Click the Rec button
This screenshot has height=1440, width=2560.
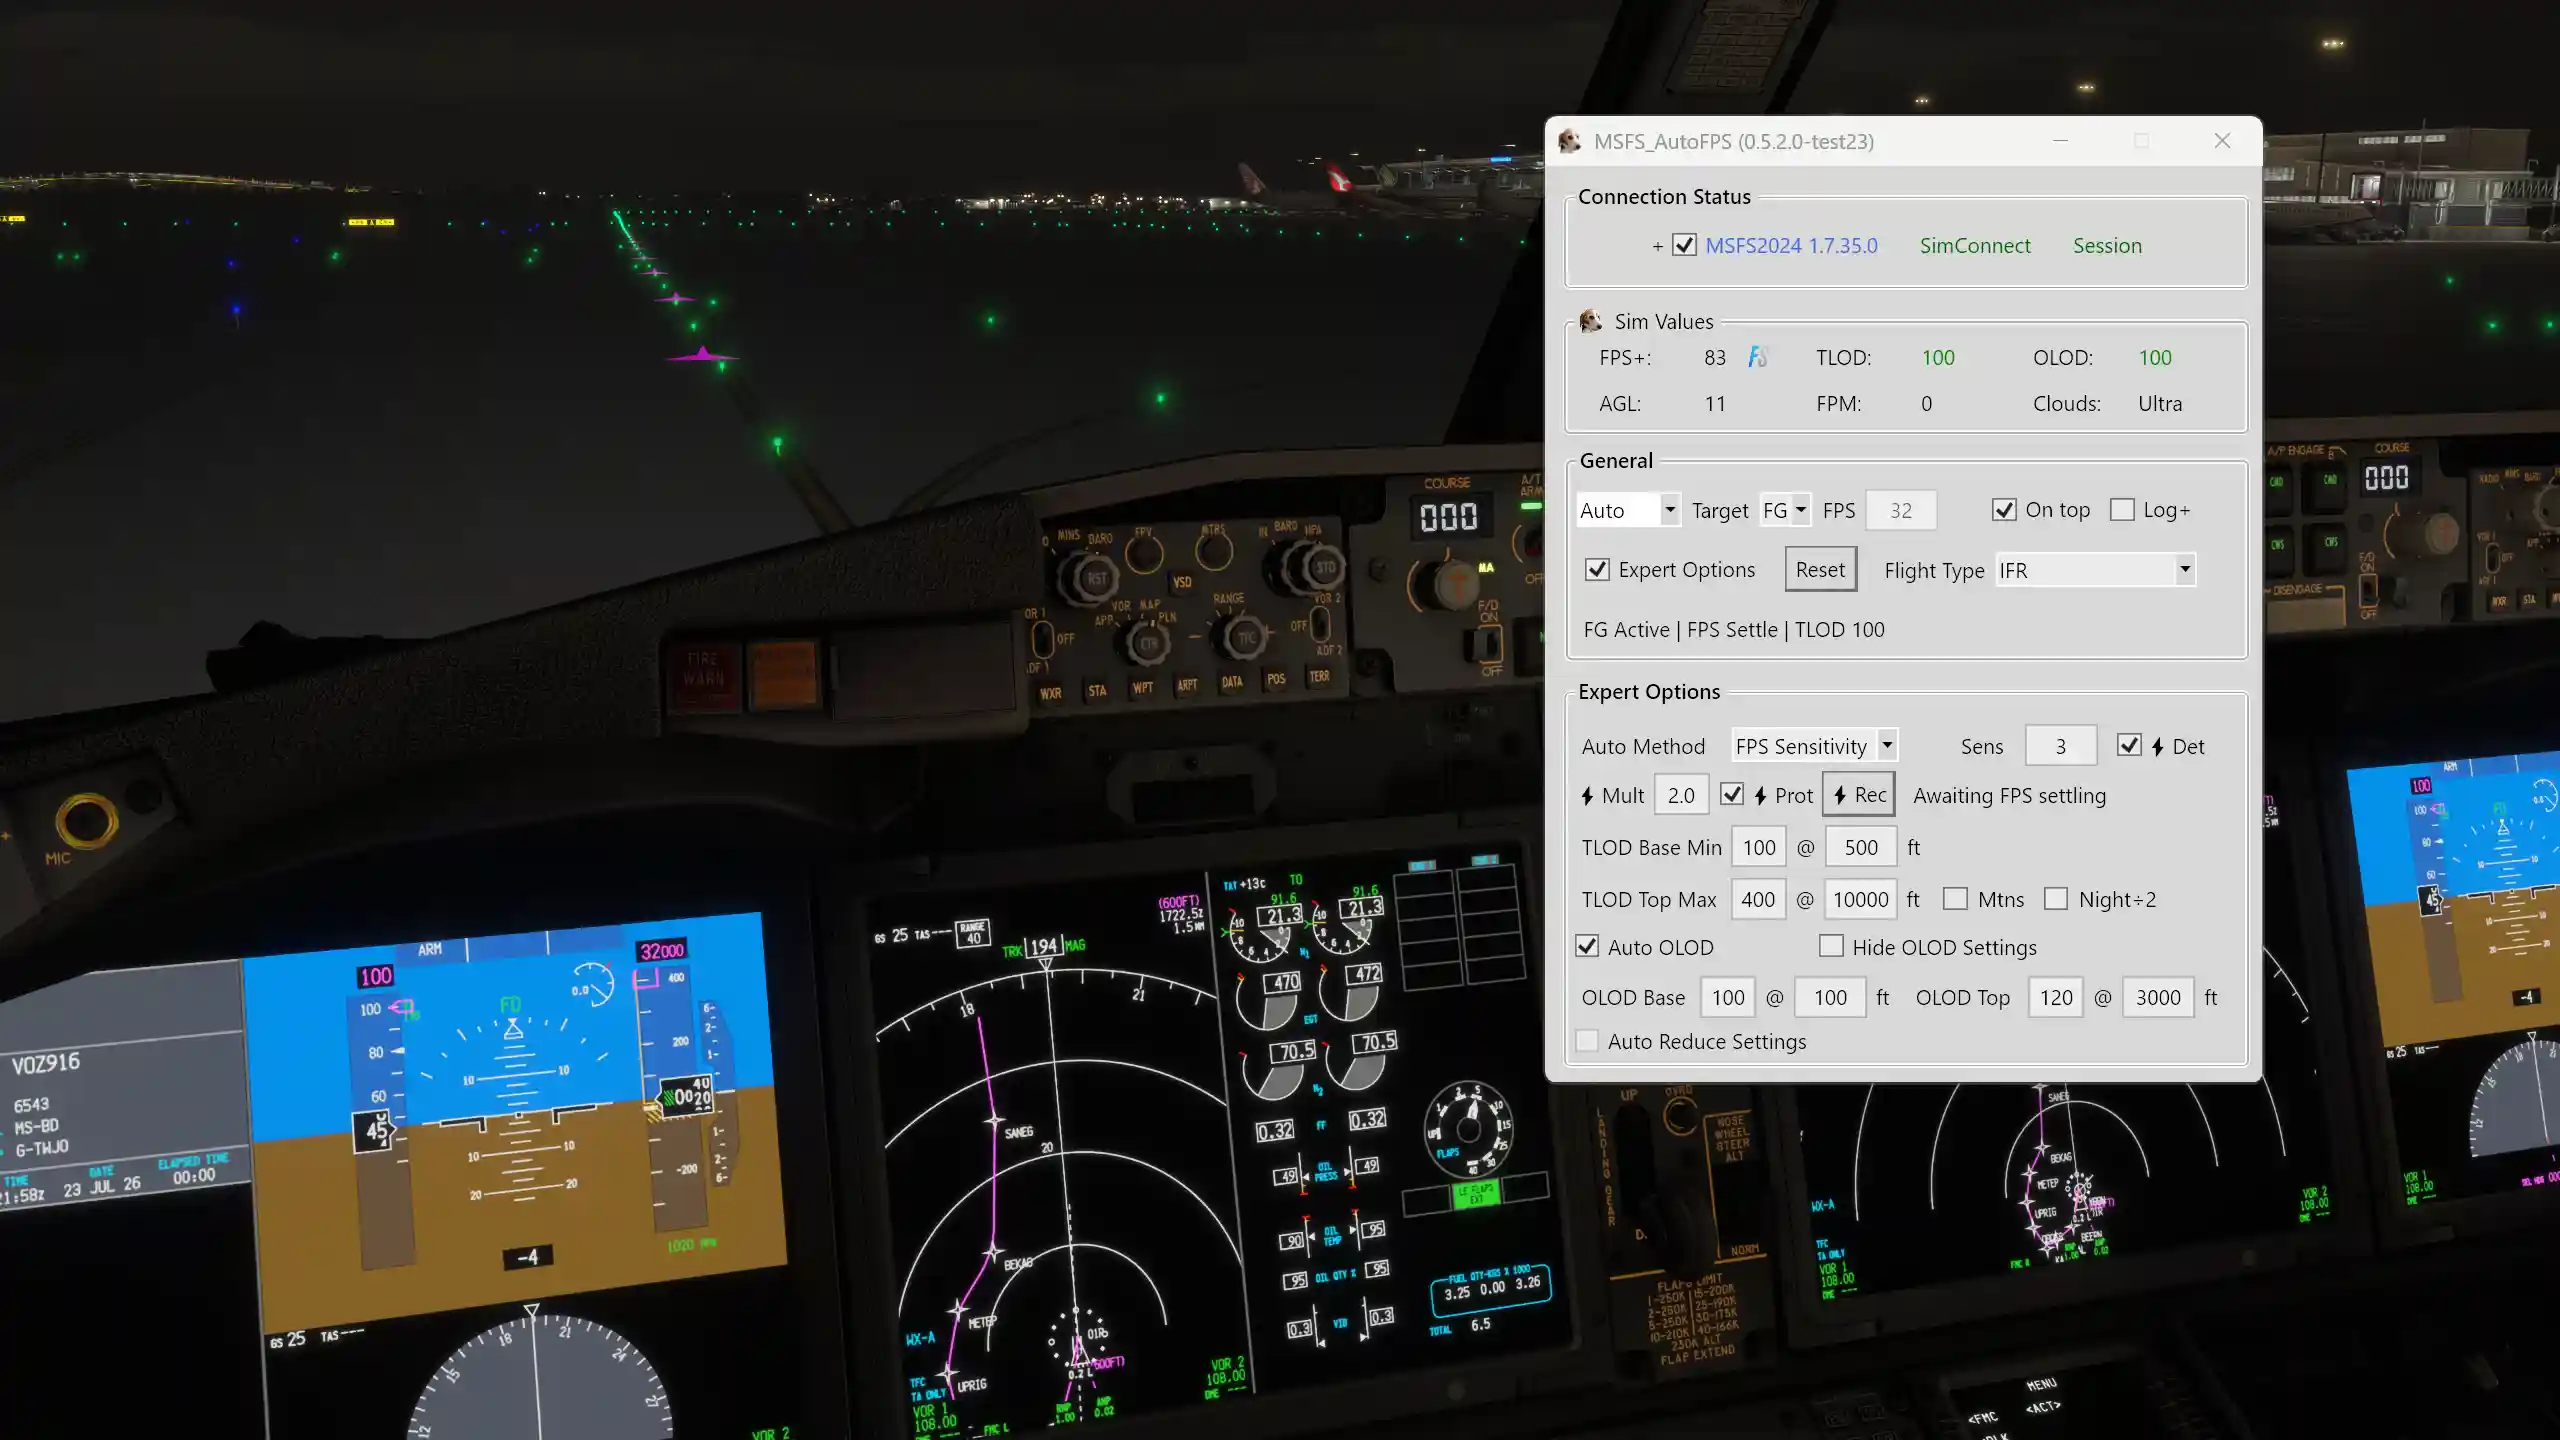coord(1859,795)
